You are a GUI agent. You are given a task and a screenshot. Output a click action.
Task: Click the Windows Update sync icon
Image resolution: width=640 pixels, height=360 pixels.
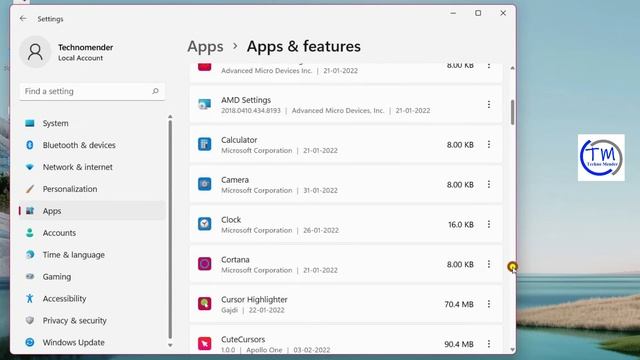tap(30, 342)
